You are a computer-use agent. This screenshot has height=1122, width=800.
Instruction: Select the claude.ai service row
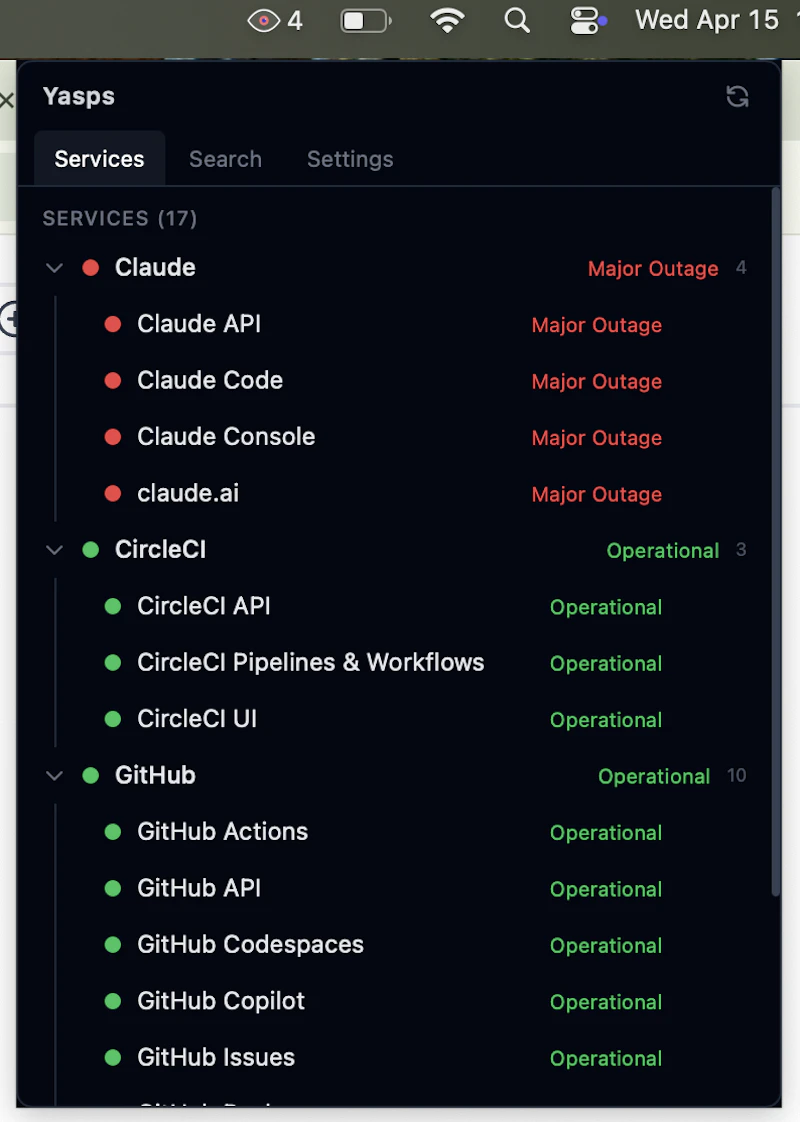[188, 493]
